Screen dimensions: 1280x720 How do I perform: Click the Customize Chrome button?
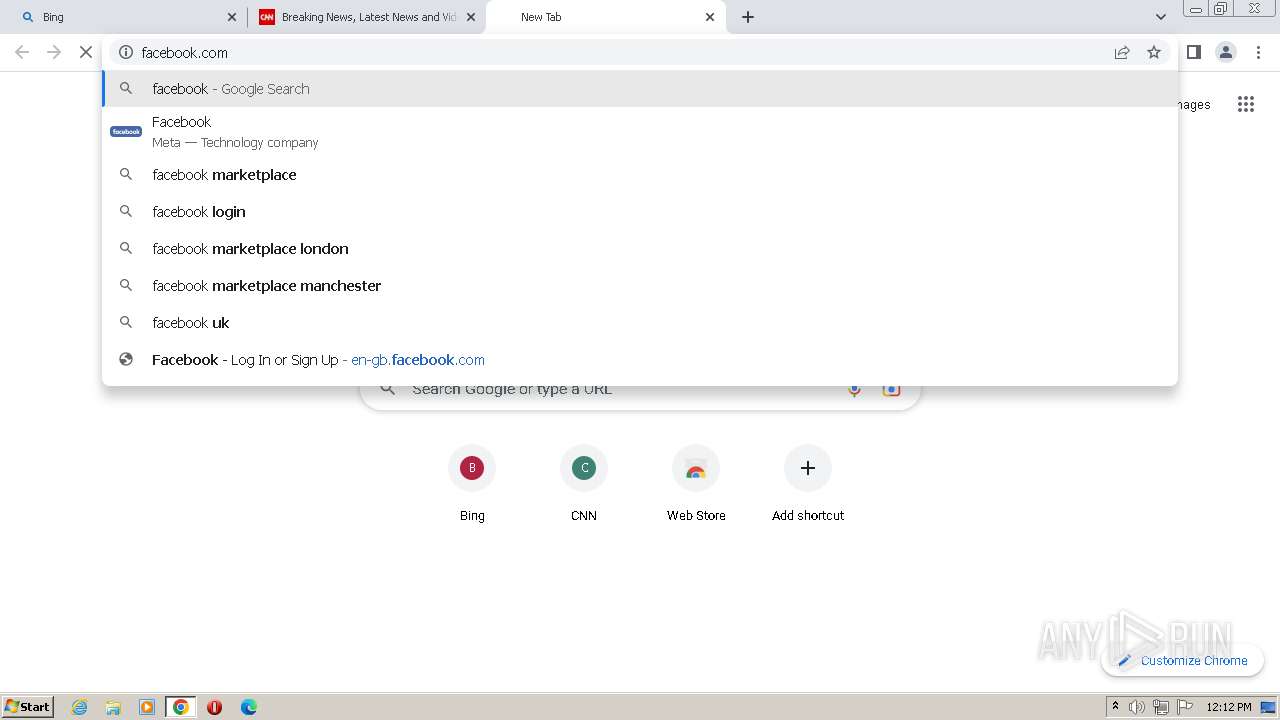(x=1182, y=660)
